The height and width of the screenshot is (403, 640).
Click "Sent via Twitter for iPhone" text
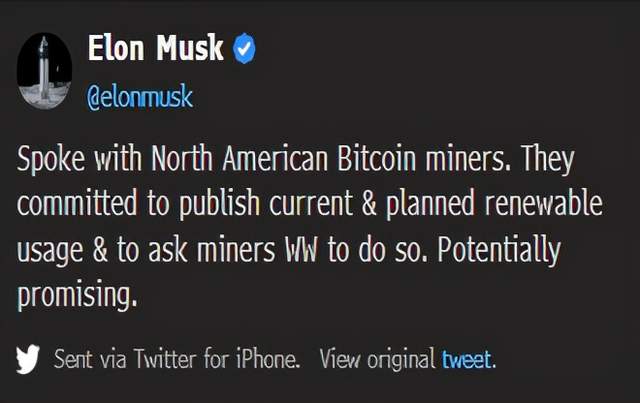[x=176, y=360]
